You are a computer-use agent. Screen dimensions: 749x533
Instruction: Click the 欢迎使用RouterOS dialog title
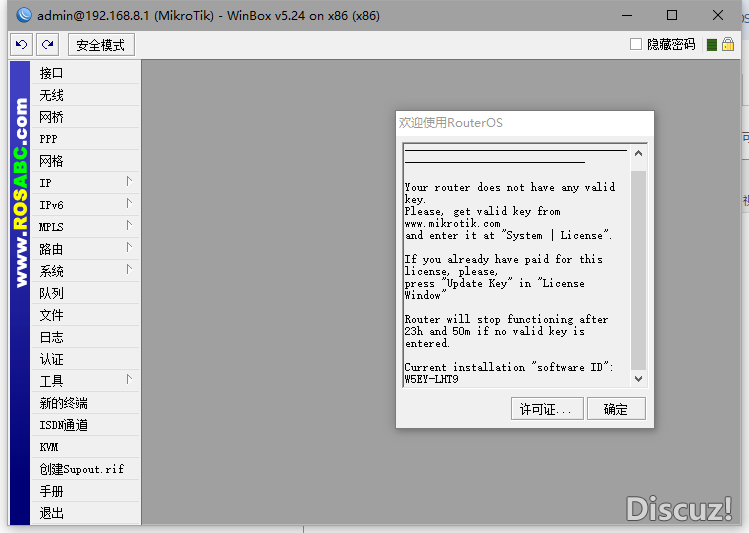coord(451,123)
